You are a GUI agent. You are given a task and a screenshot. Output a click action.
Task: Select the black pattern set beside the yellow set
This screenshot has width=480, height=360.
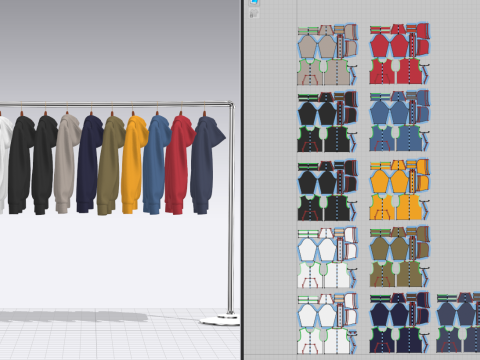point(327,190)
